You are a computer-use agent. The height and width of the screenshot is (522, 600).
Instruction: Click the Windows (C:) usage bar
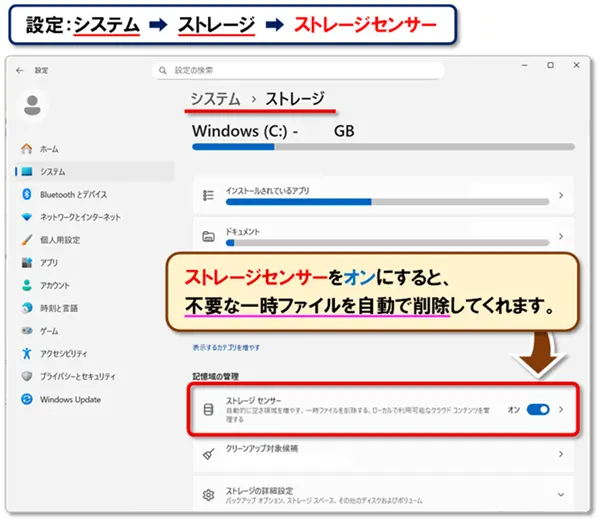click(x=383, y=147)
